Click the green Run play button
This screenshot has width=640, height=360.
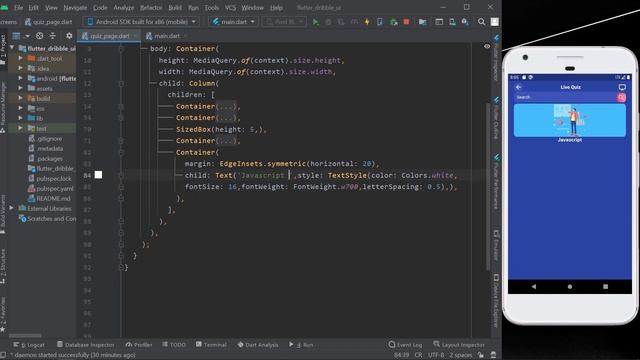click(x=316, y=22)
